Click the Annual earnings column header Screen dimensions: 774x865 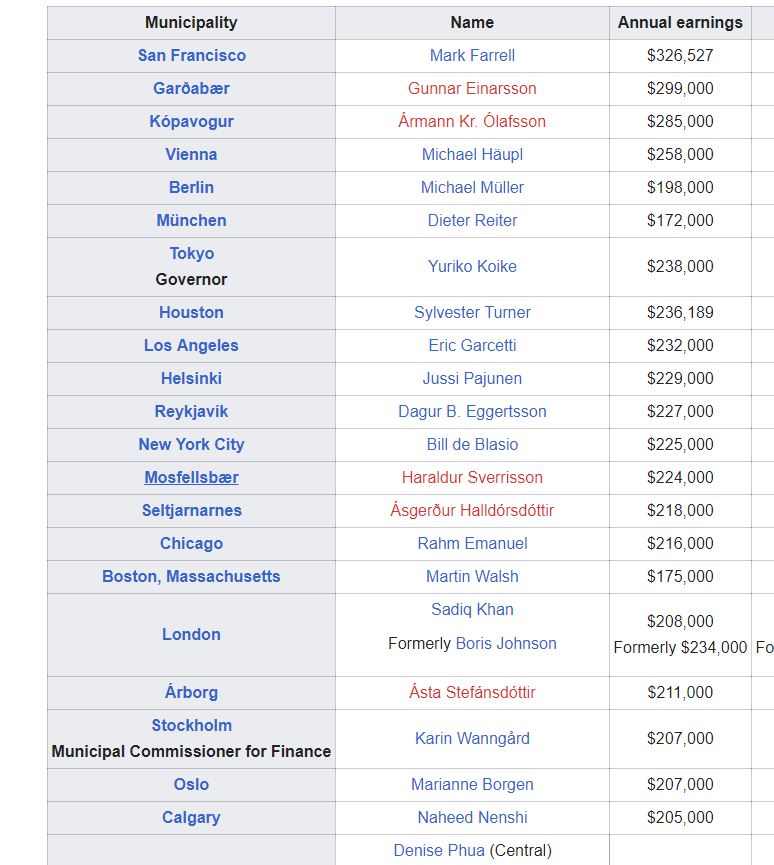coord(680,22)
